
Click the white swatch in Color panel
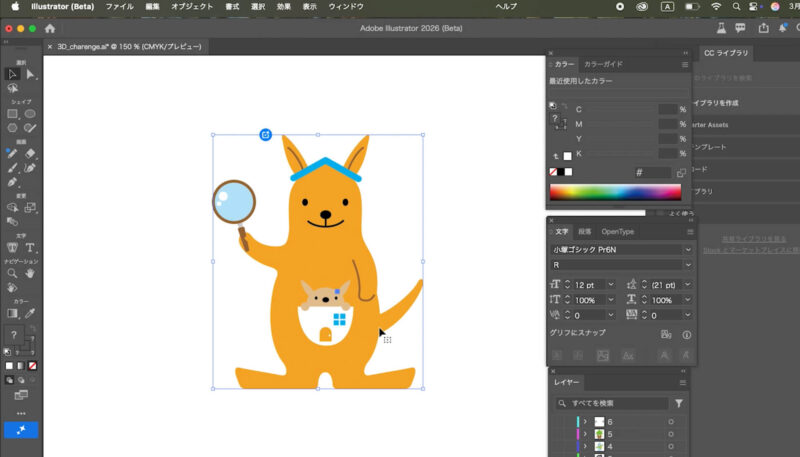click(568, 172)
